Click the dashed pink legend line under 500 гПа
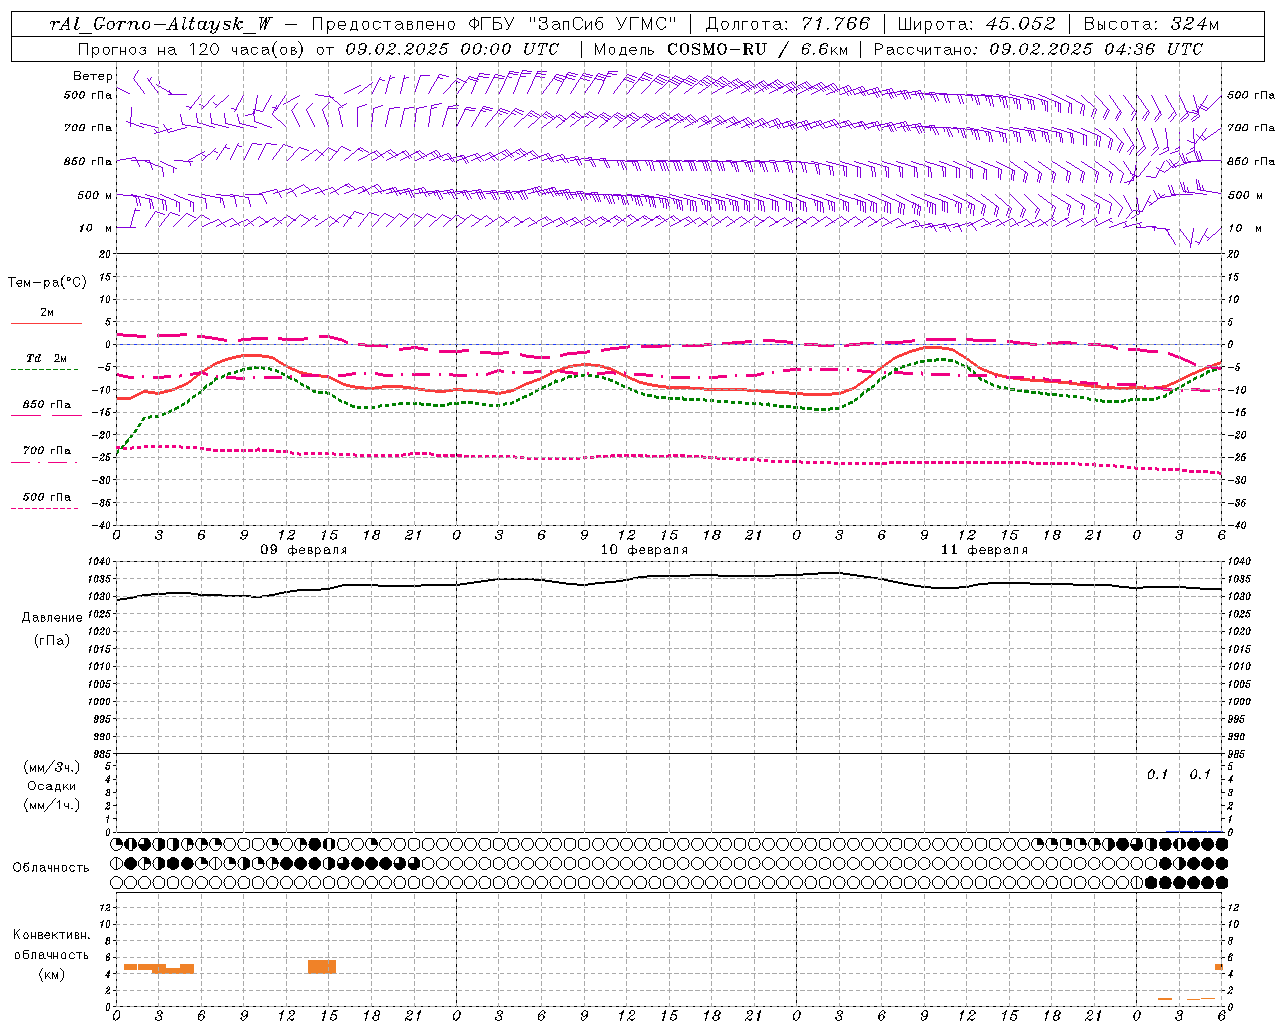 tap(45, 508)
